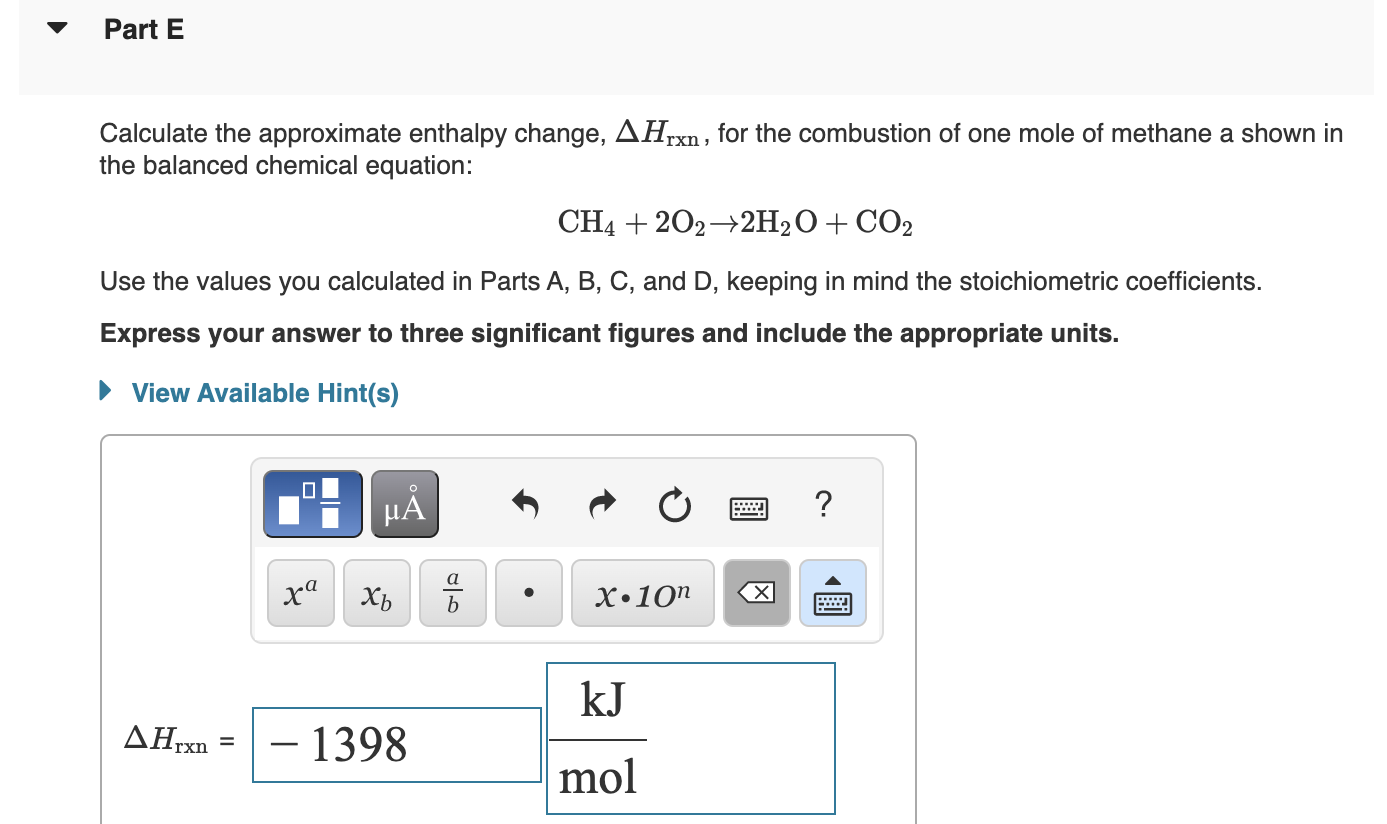1387x824 pixels.
Task: Undo the last answer edit
Action: [525, 505]
